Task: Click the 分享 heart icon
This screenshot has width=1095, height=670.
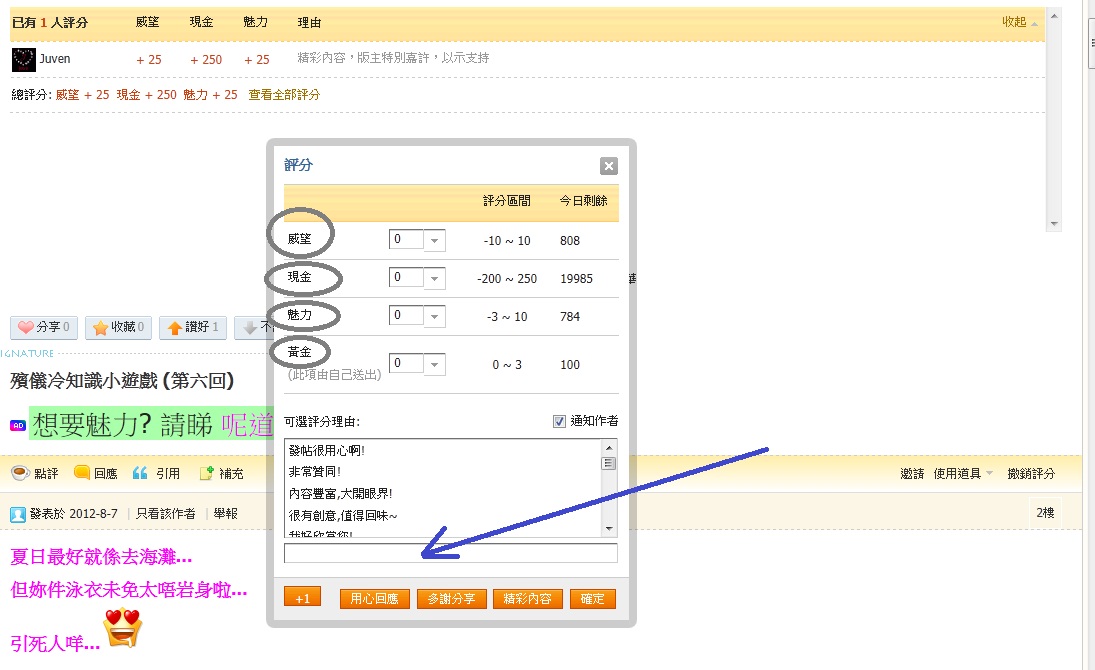Action: [x=27, y=327]
